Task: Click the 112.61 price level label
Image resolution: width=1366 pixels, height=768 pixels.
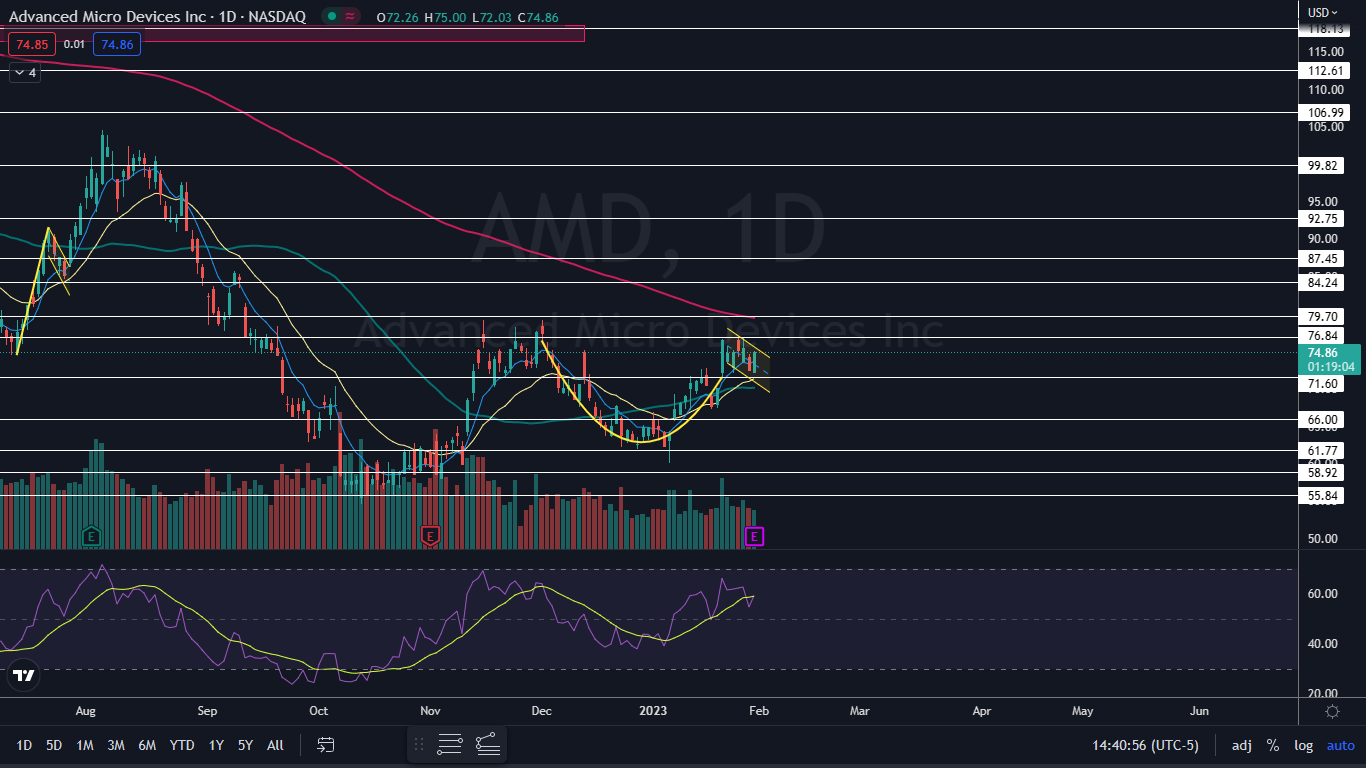Action: coord(1324,71)
